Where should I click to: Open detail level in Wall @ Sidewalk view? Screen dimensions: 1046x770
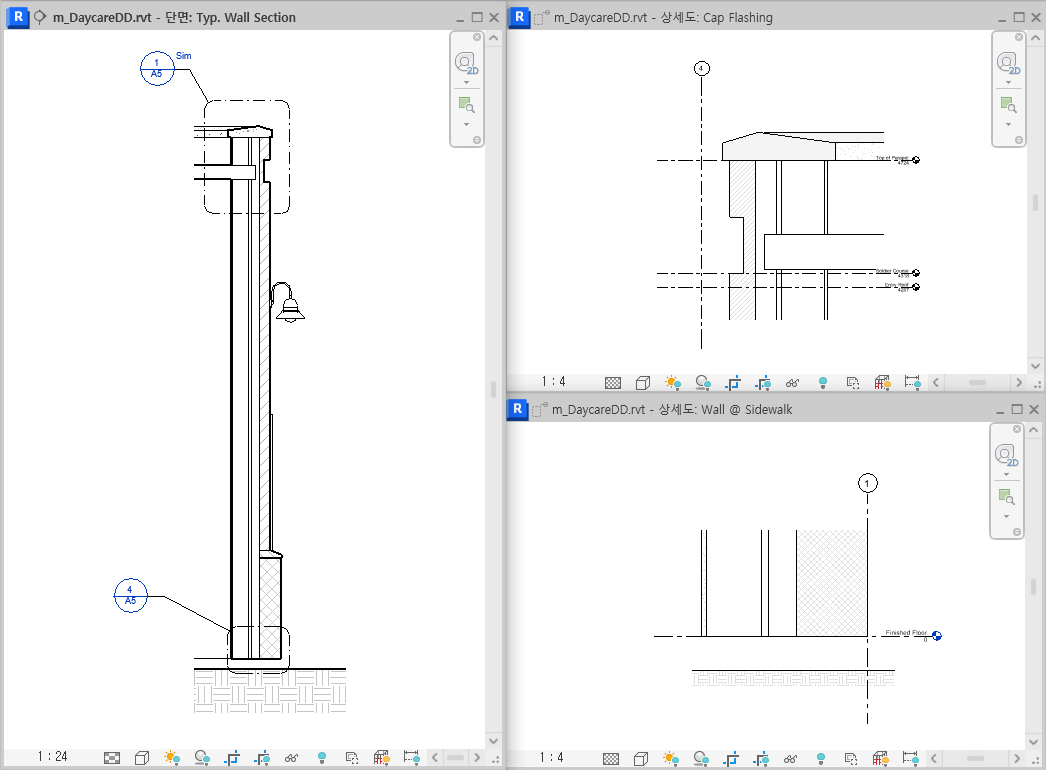[610, 758]
